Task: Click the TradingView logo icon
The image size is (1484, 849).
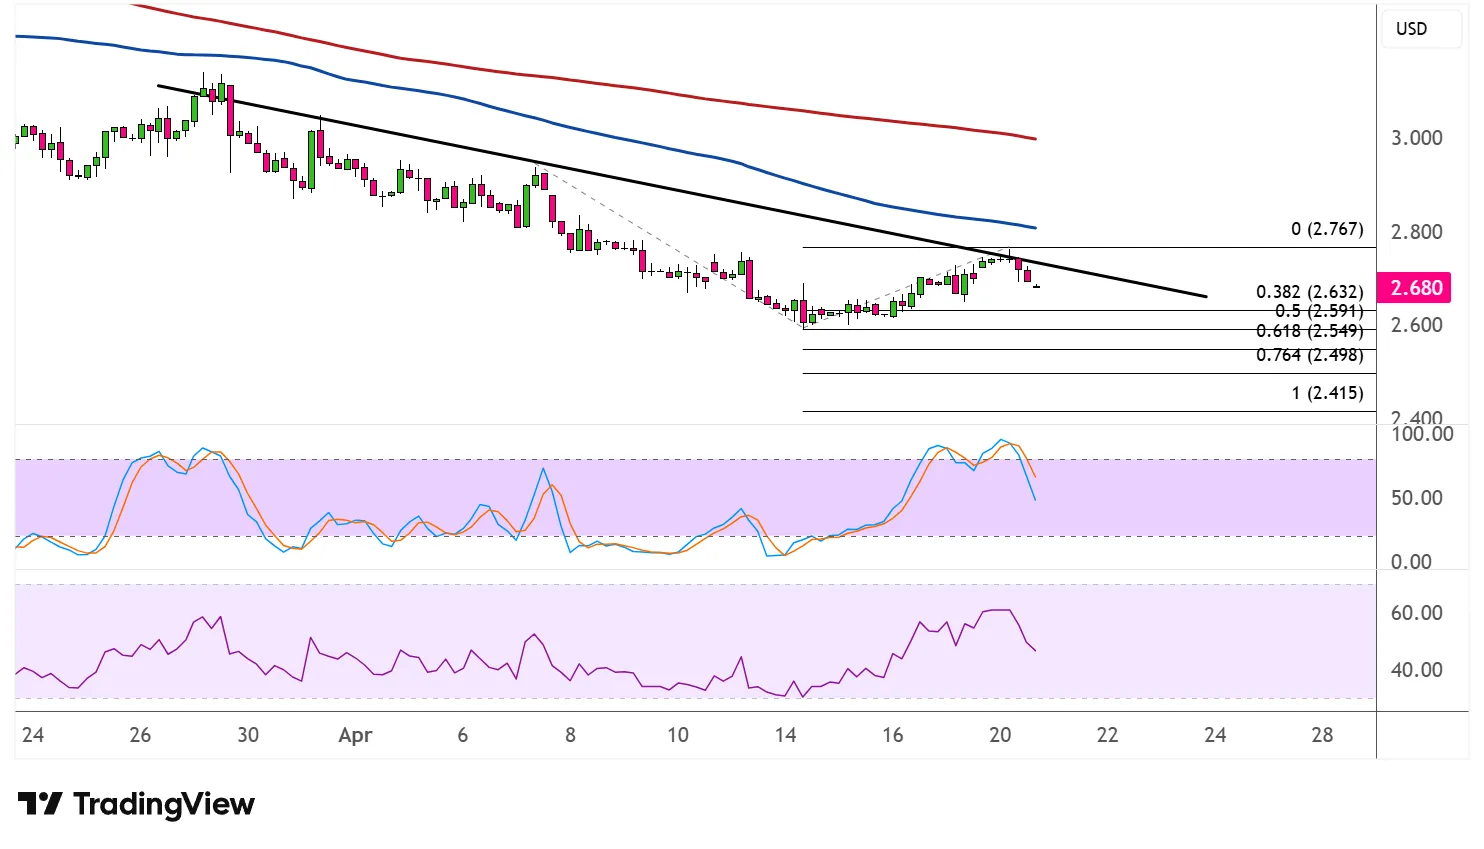Action: click(40, 804)
